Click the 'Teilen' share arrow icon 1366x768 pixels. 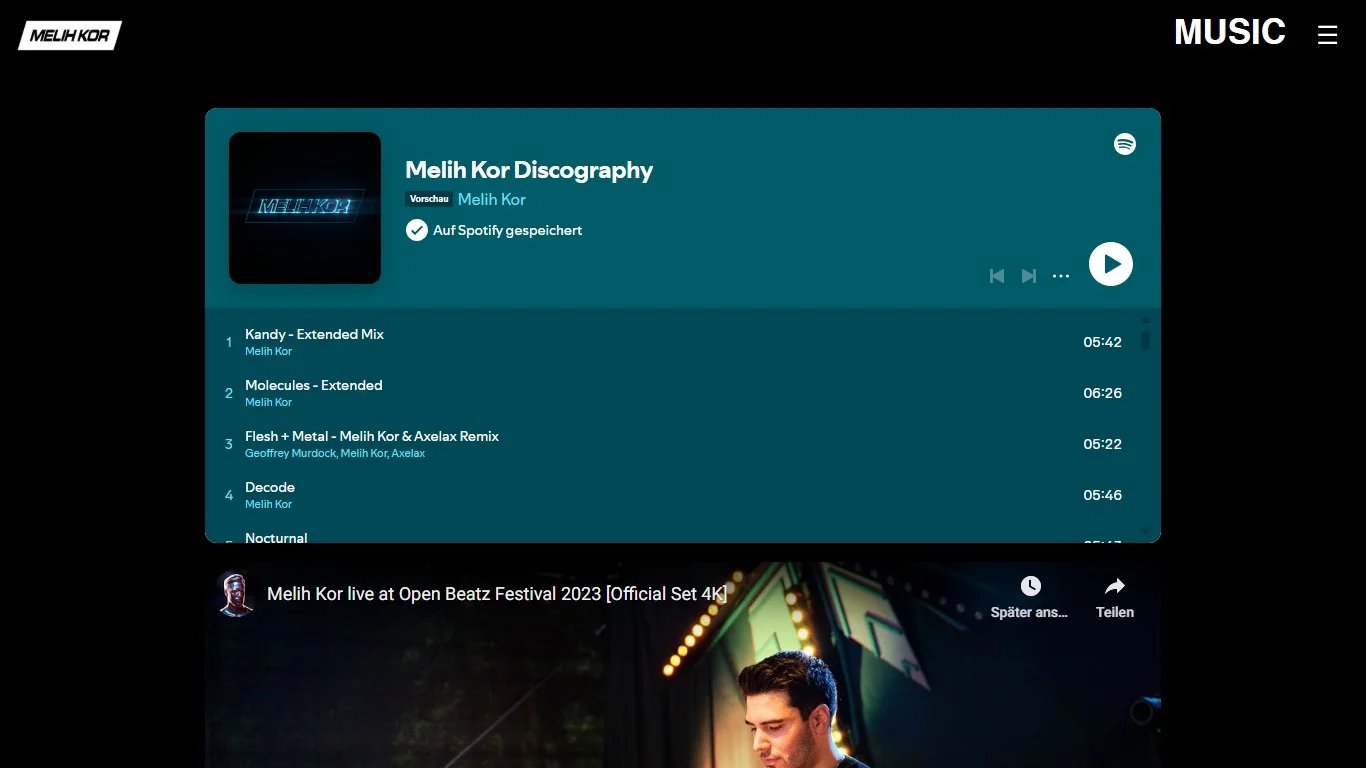point(1114,586)
